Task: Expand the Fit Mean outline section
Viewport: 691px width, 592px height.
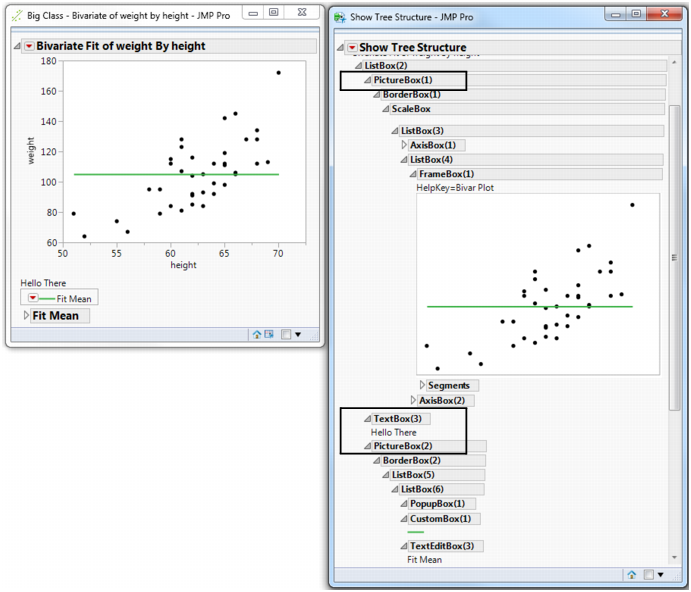Action: 26,316
